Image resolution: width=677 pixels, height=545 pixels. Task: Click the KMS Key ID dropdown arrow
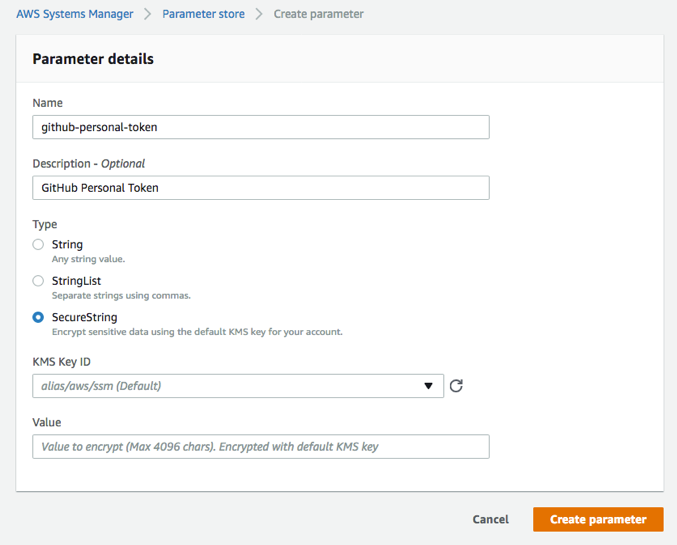click(x=428, y=386)
